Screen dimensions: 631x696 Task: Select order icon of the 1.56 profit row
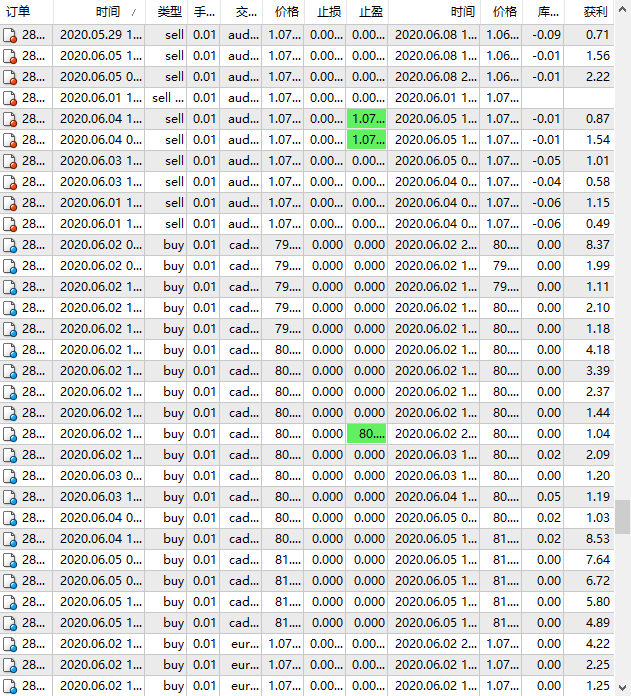pyautogui.click(x=10, y=56)
